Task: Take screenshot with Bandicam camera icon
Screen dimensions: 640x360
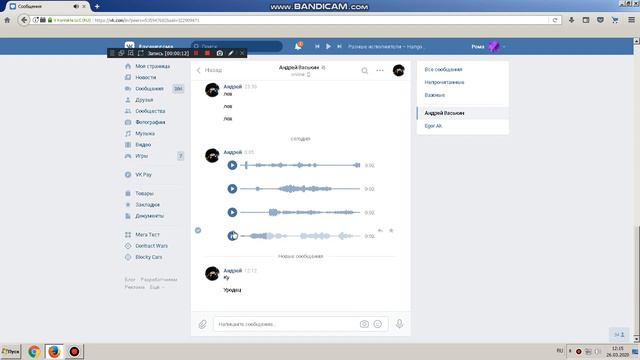Action: [x=220, y=53]
